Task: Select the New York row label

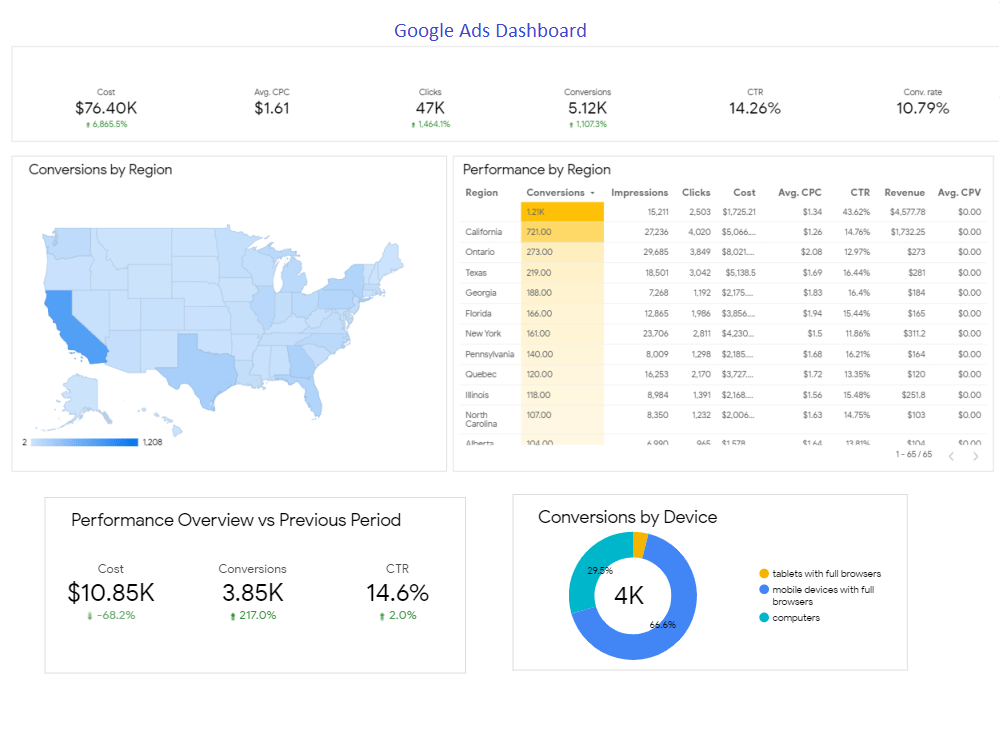Action: pyautogui.click(x=483, y=334)
